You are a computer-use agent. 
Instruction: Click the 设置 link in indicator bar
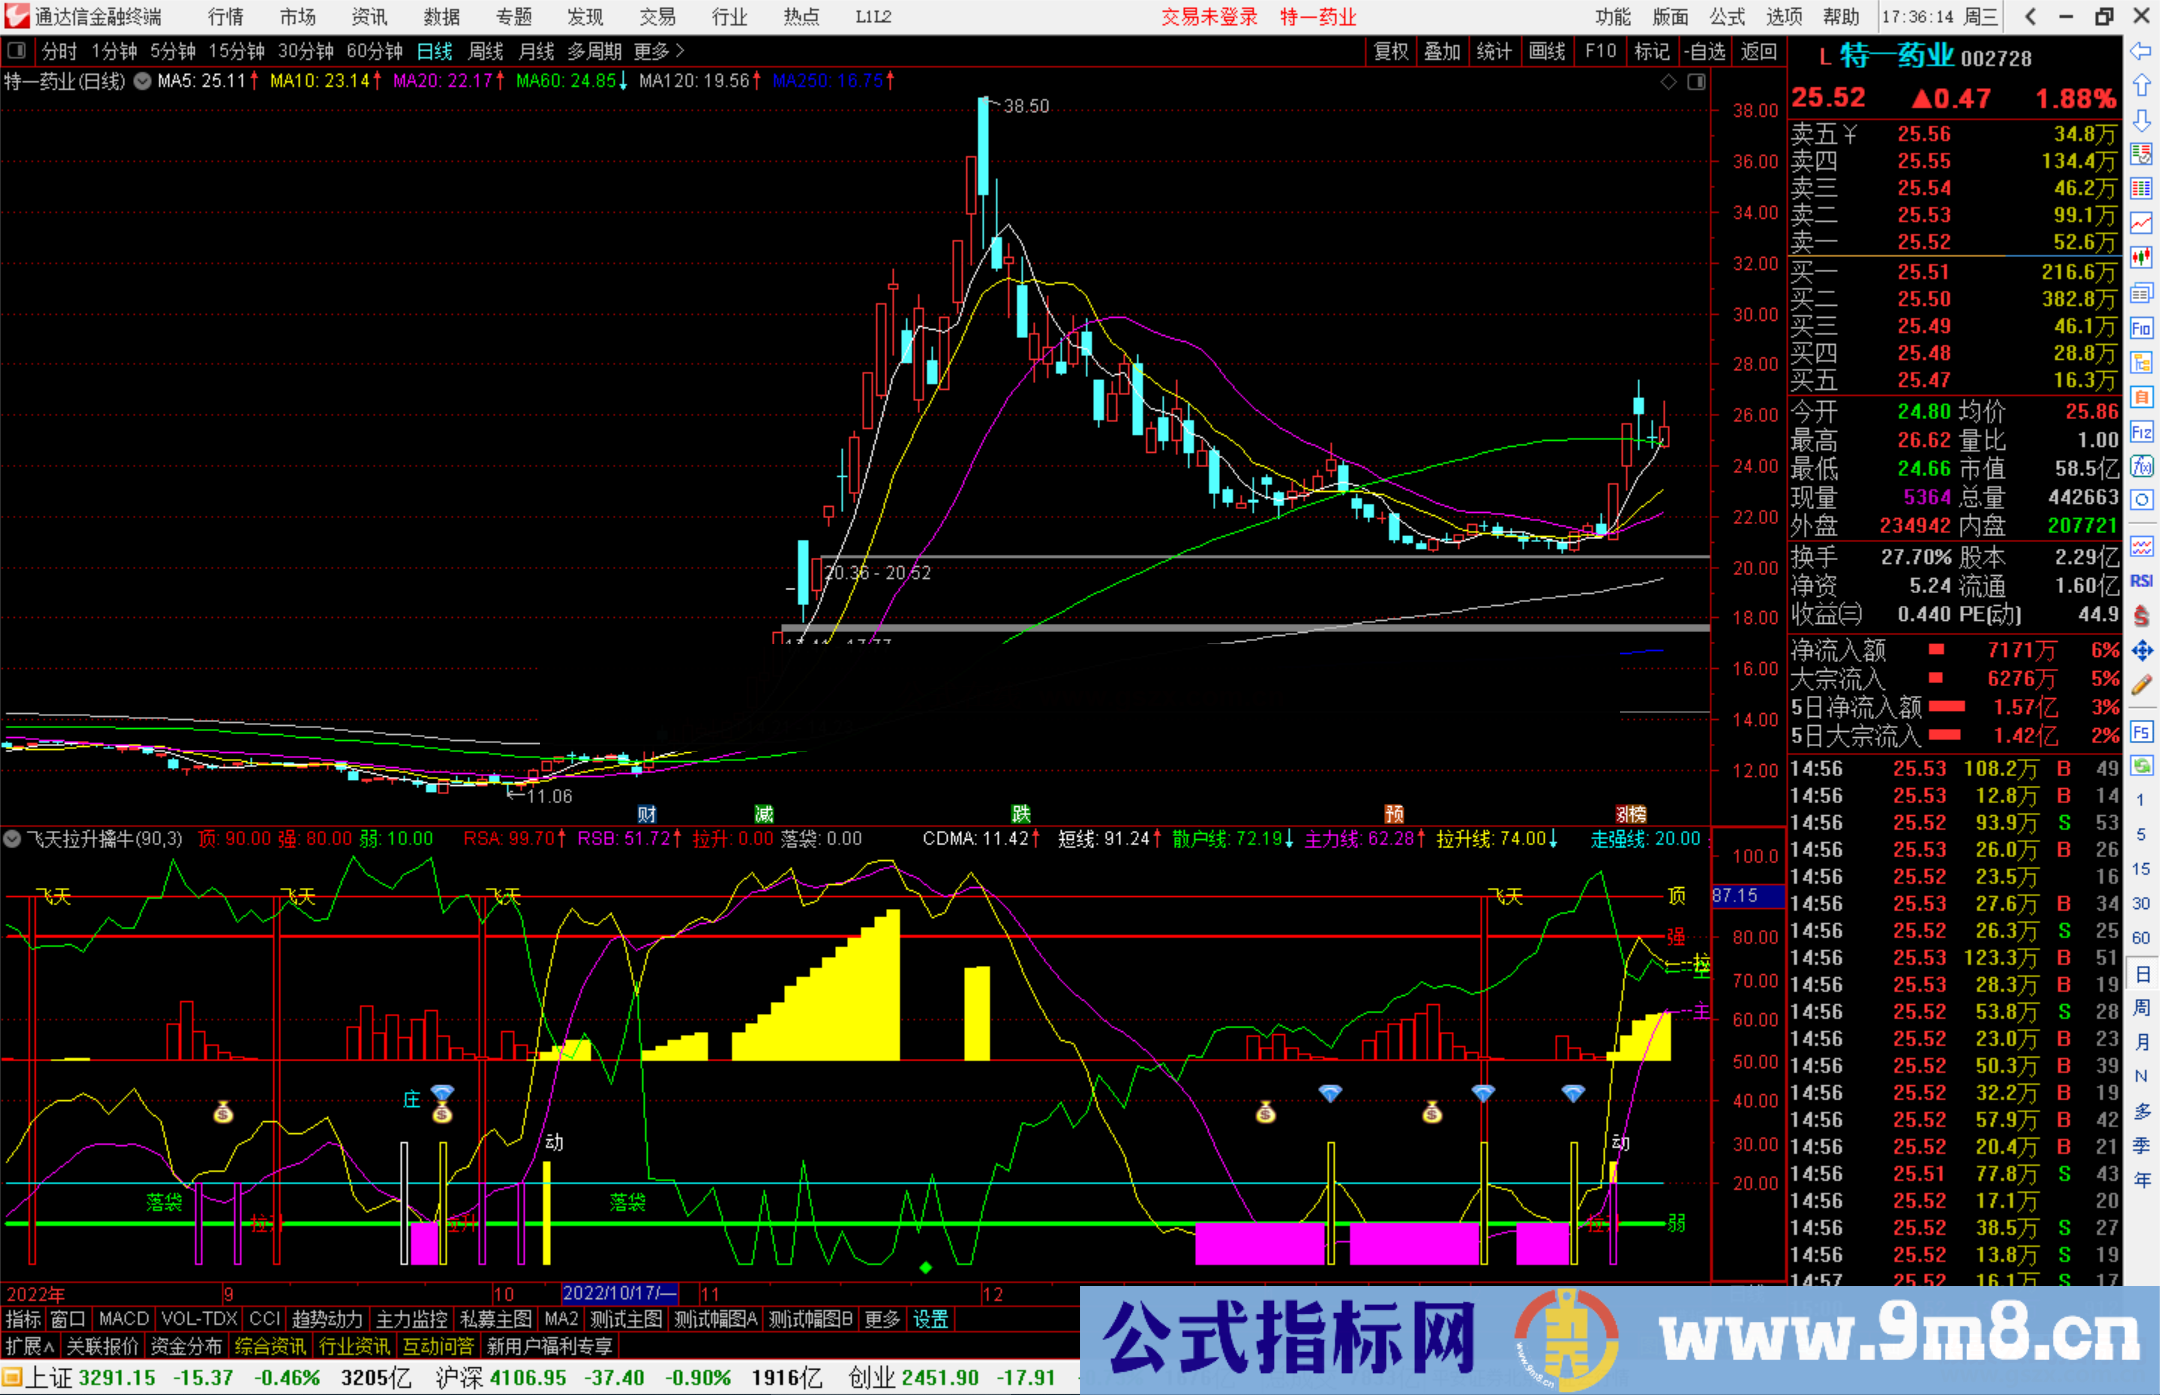pyautogui.click(x=930, y=1319)
